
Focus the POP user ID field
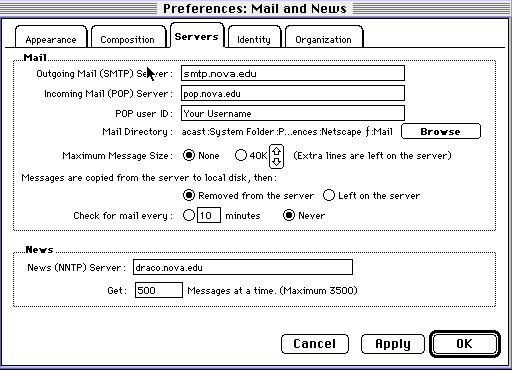pyautogui.click(x=293, y=113)
